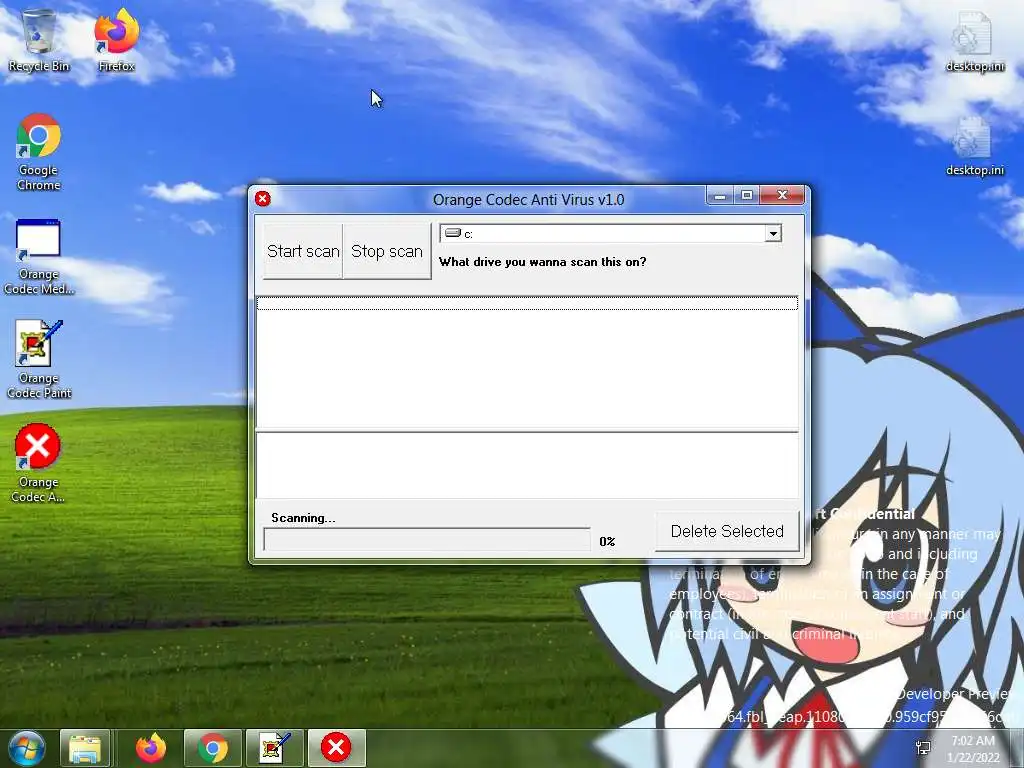Viewport: 1024px width, 768px height.
Task: Click the Delete Selected button
Action: click(x=727, y=532)
